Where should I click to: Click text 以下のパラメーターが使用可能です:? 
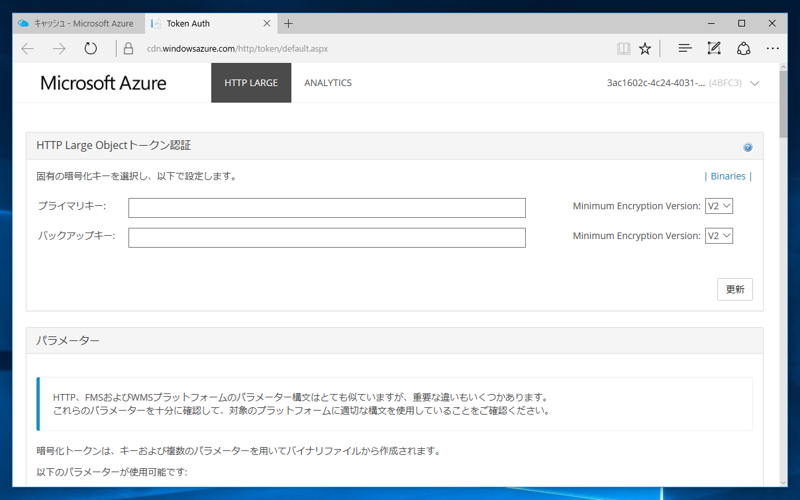pos(112,472)
